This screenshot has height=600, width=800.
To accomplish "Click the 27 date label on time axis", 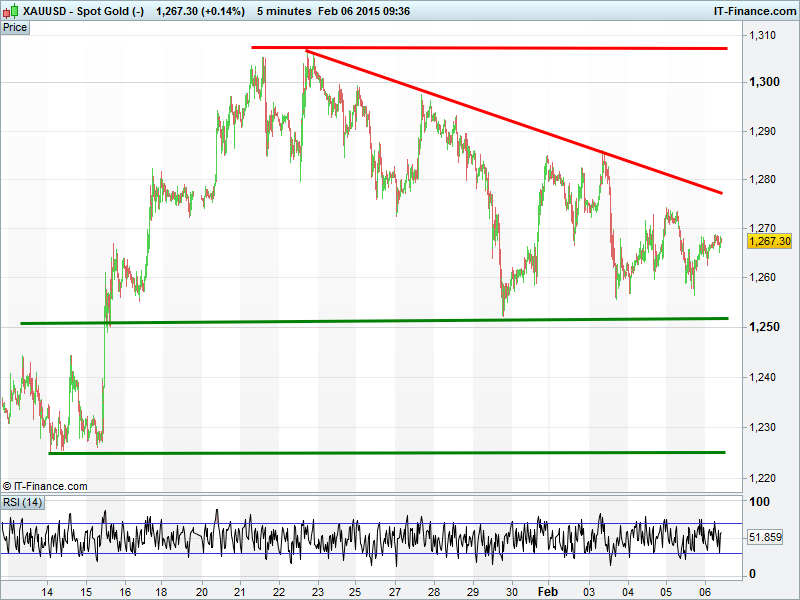I will (x=395, y=592).
